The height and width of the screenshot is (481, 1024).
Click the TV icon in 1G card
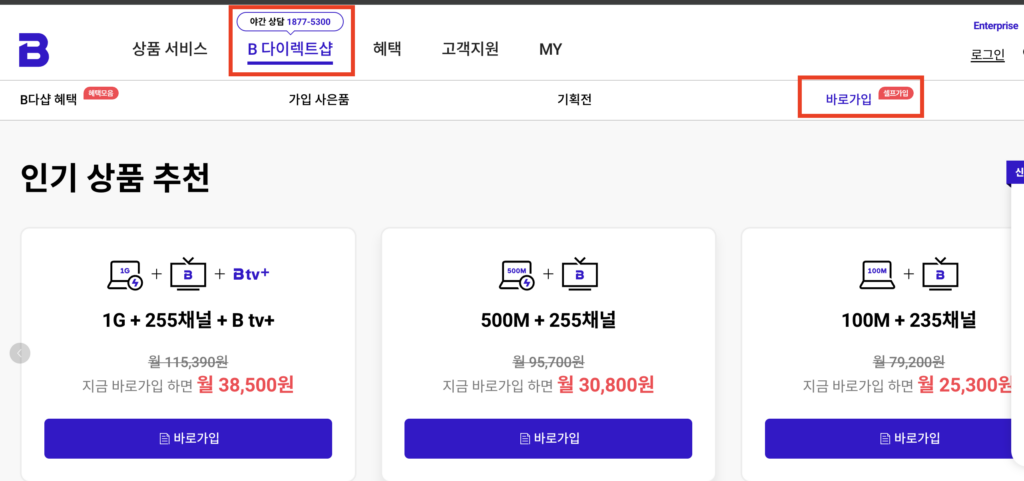point(188,274)
